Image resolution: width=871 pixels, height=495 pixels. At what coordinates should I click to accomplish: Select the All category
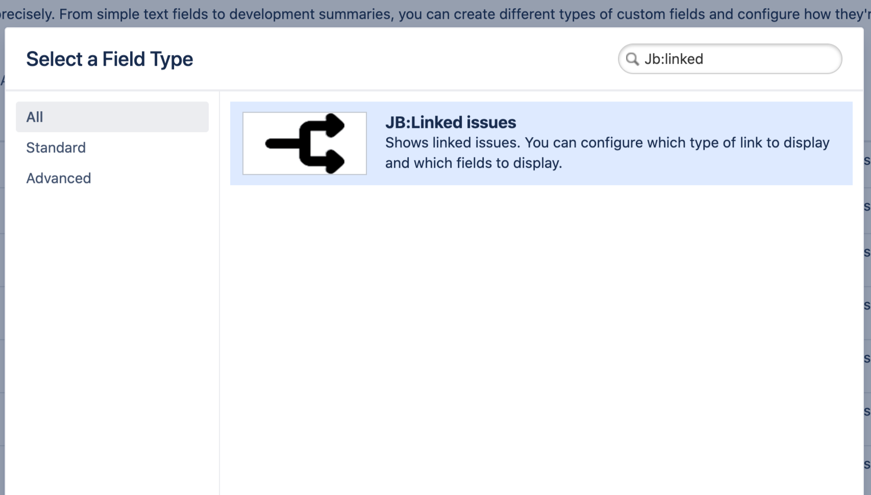pyautogui.click(x=112, y=117)
